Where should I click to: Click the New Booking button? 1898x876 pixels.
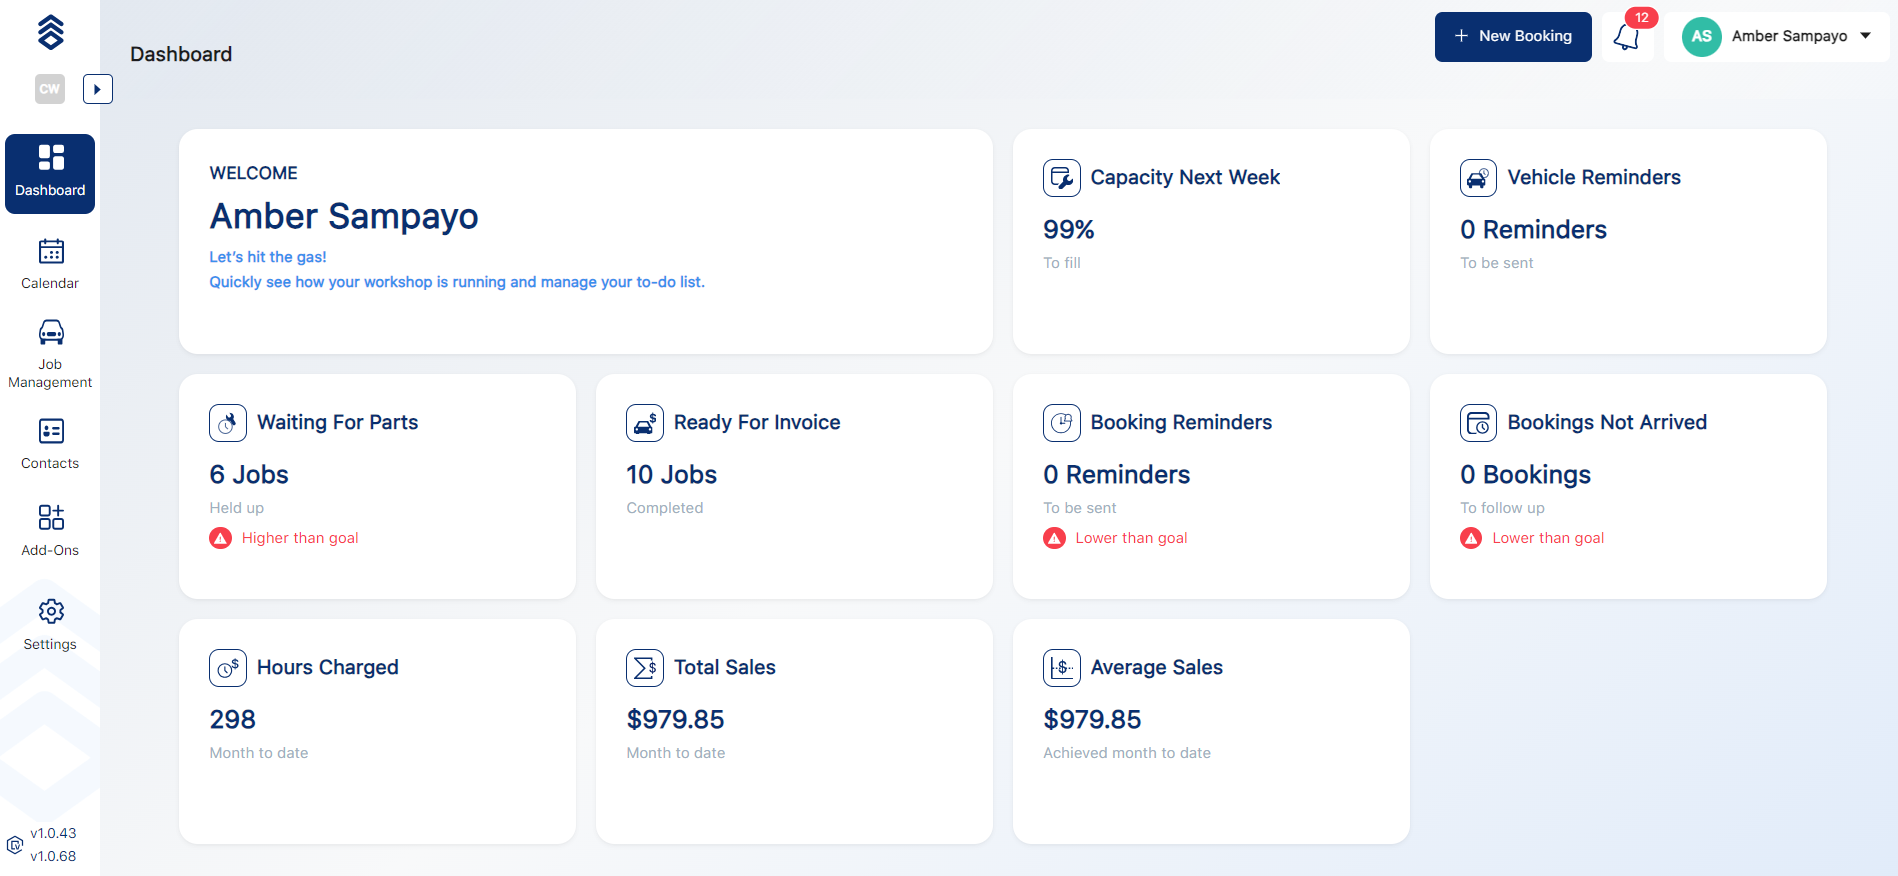click(1512, 37)
